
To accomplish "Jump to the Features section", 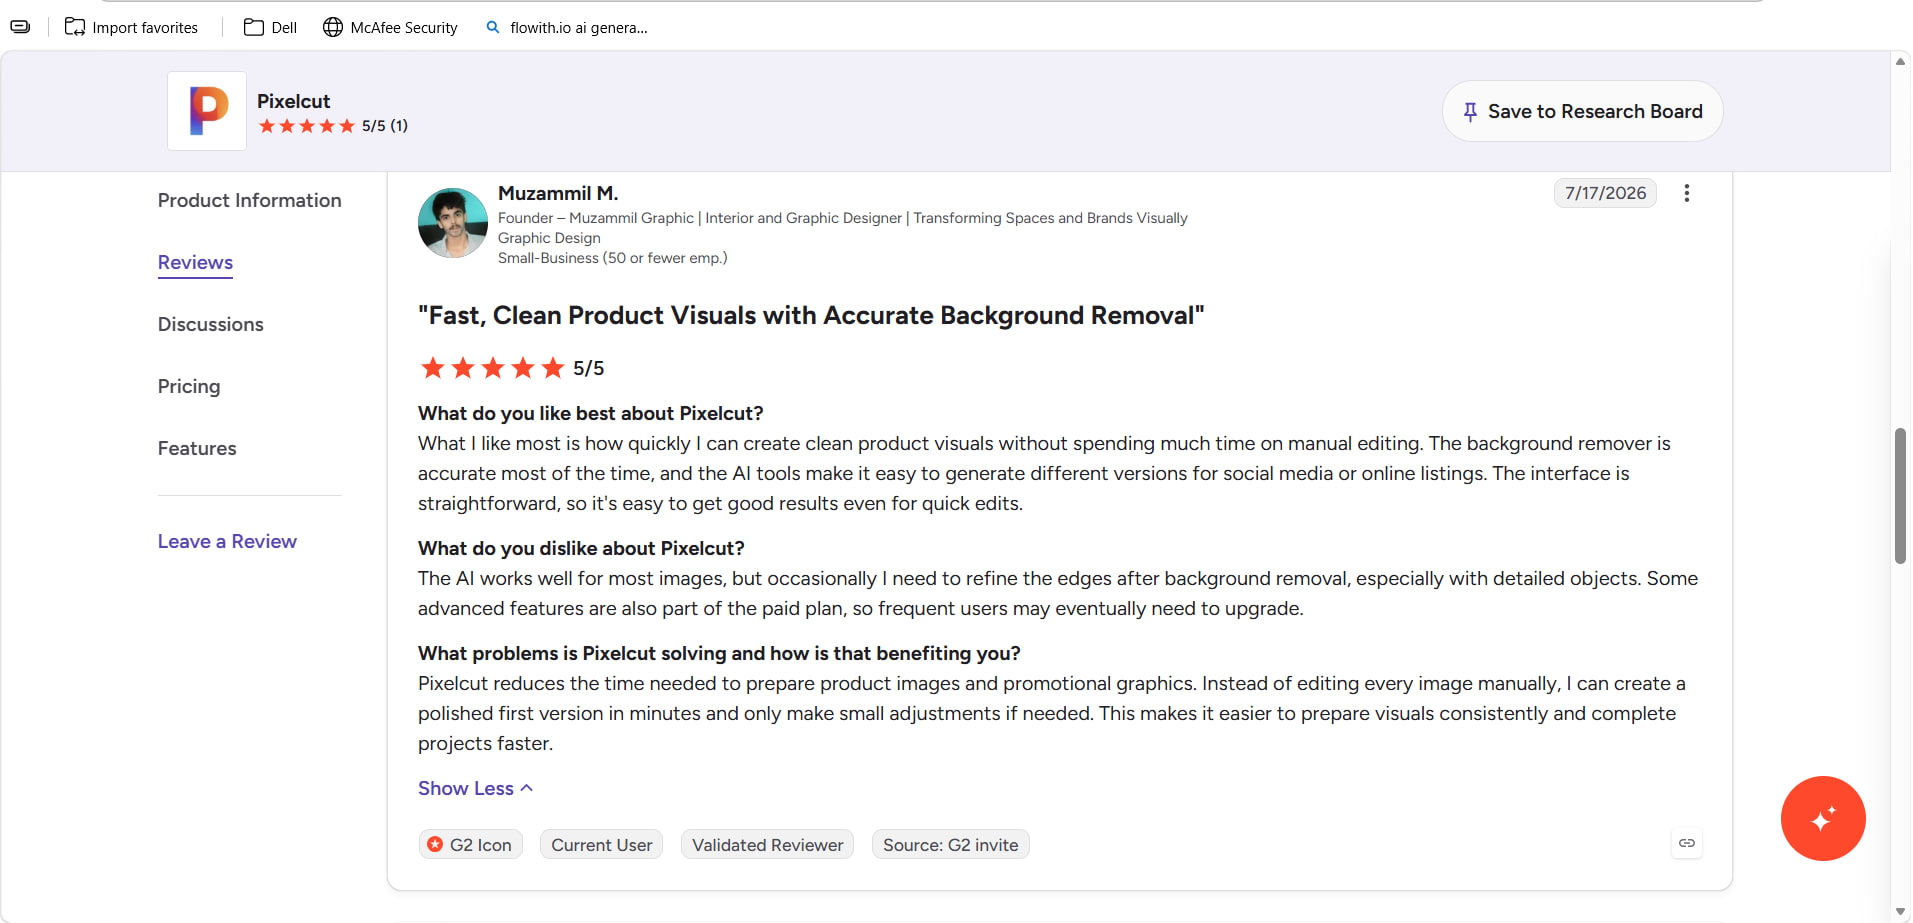I will [197, 448].
